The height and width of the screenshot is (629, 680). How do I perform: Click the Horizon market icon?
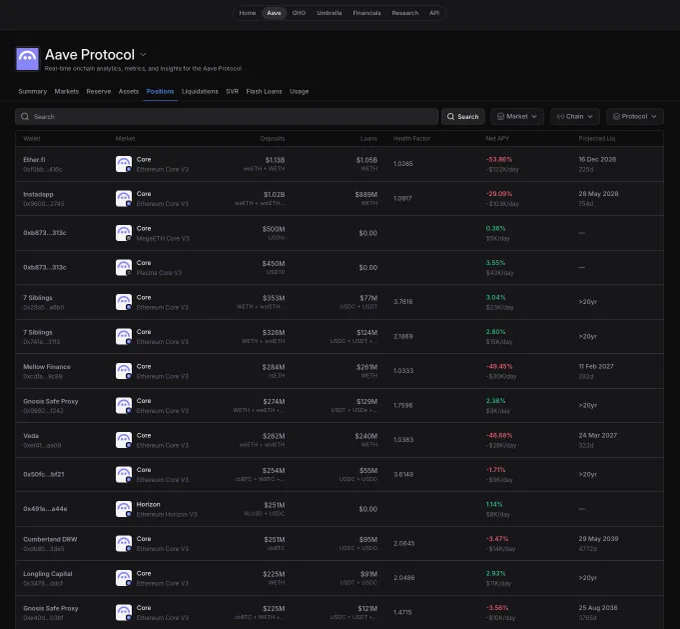(124, 509)
